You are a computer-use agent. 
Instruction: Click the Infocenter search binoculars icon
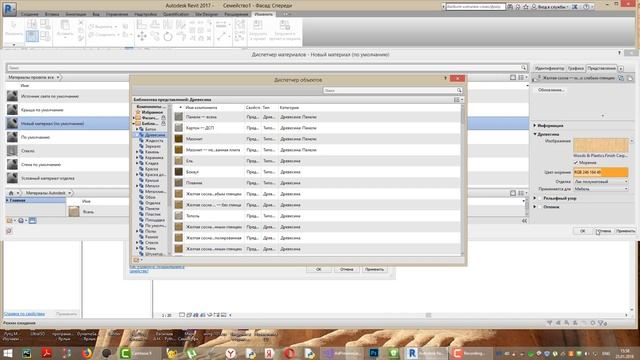click(x=509, y=7)
